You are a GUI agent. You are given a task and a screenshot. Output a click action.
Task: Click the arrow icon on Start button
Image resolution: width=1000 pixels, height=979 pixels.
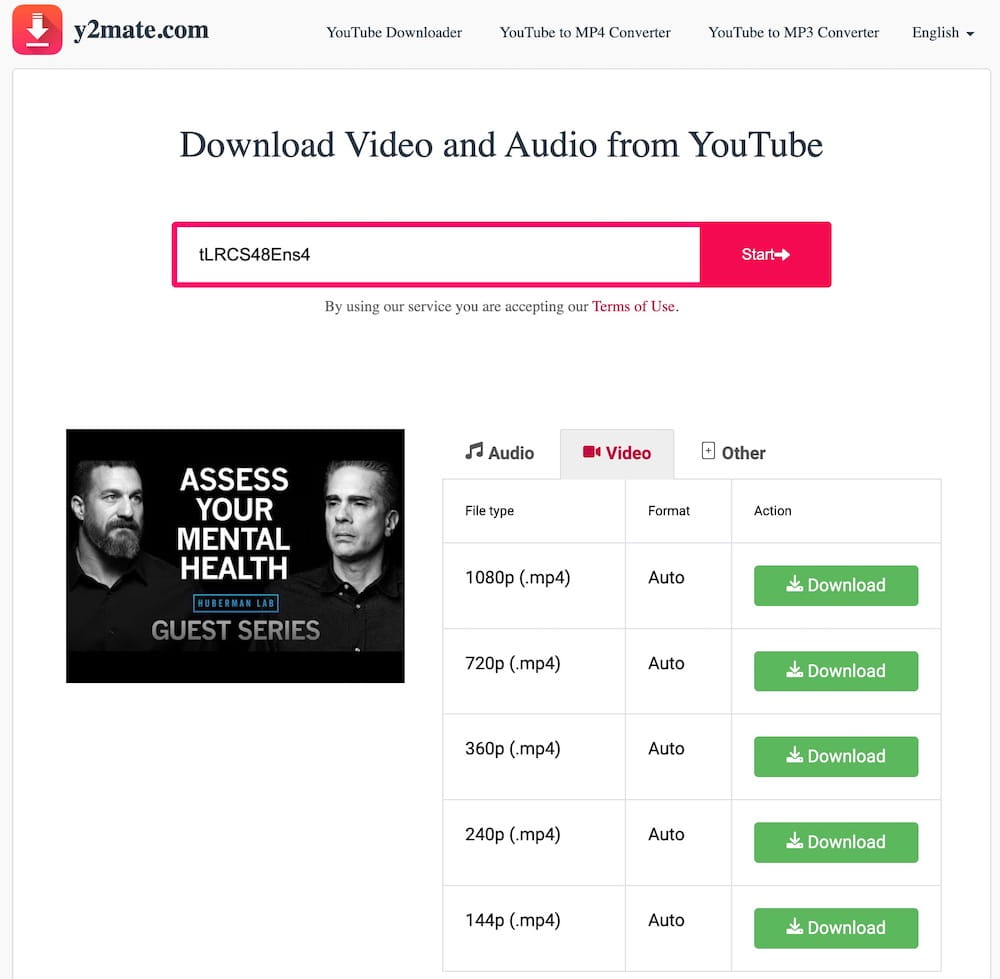pos(783,254)
